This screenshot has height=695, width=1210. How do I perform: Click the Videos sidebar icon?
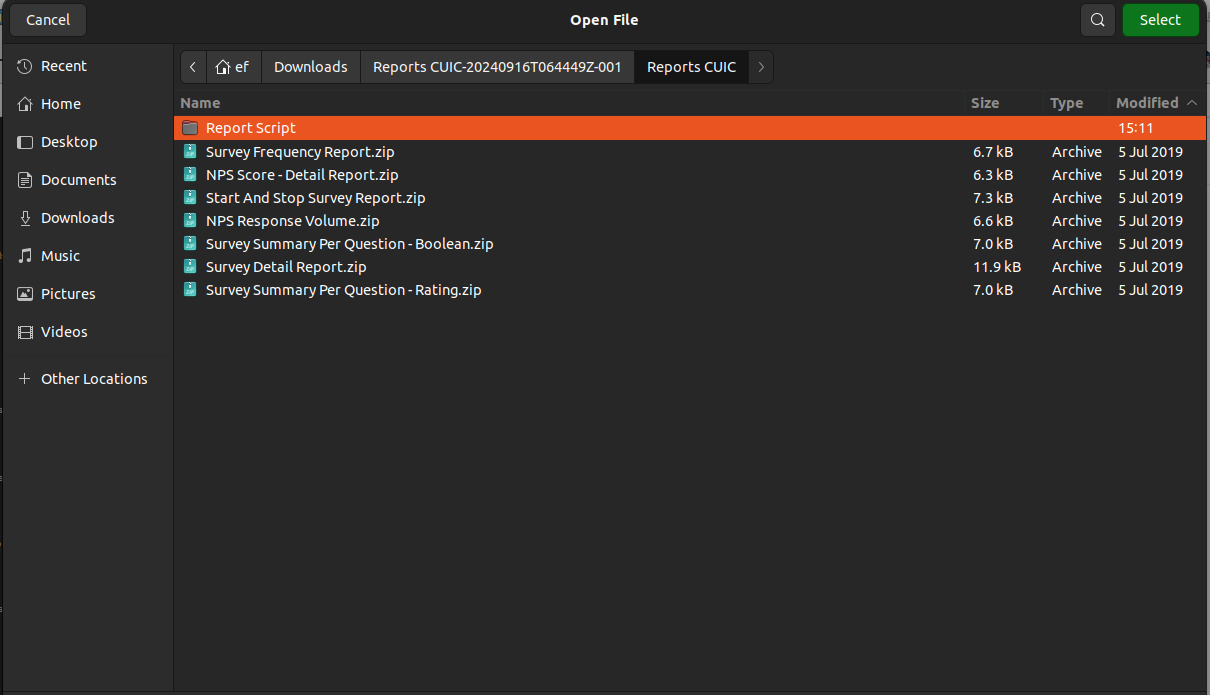25,332
